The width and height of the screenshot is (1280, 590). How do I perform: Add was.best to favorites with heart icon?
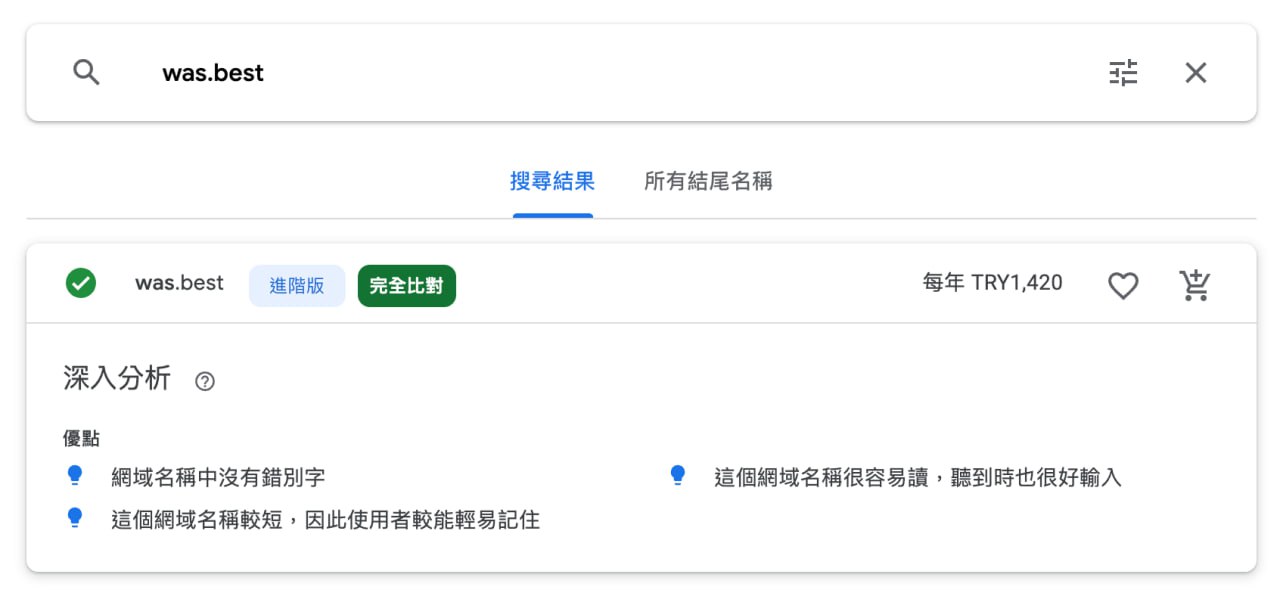[1124, 286]
